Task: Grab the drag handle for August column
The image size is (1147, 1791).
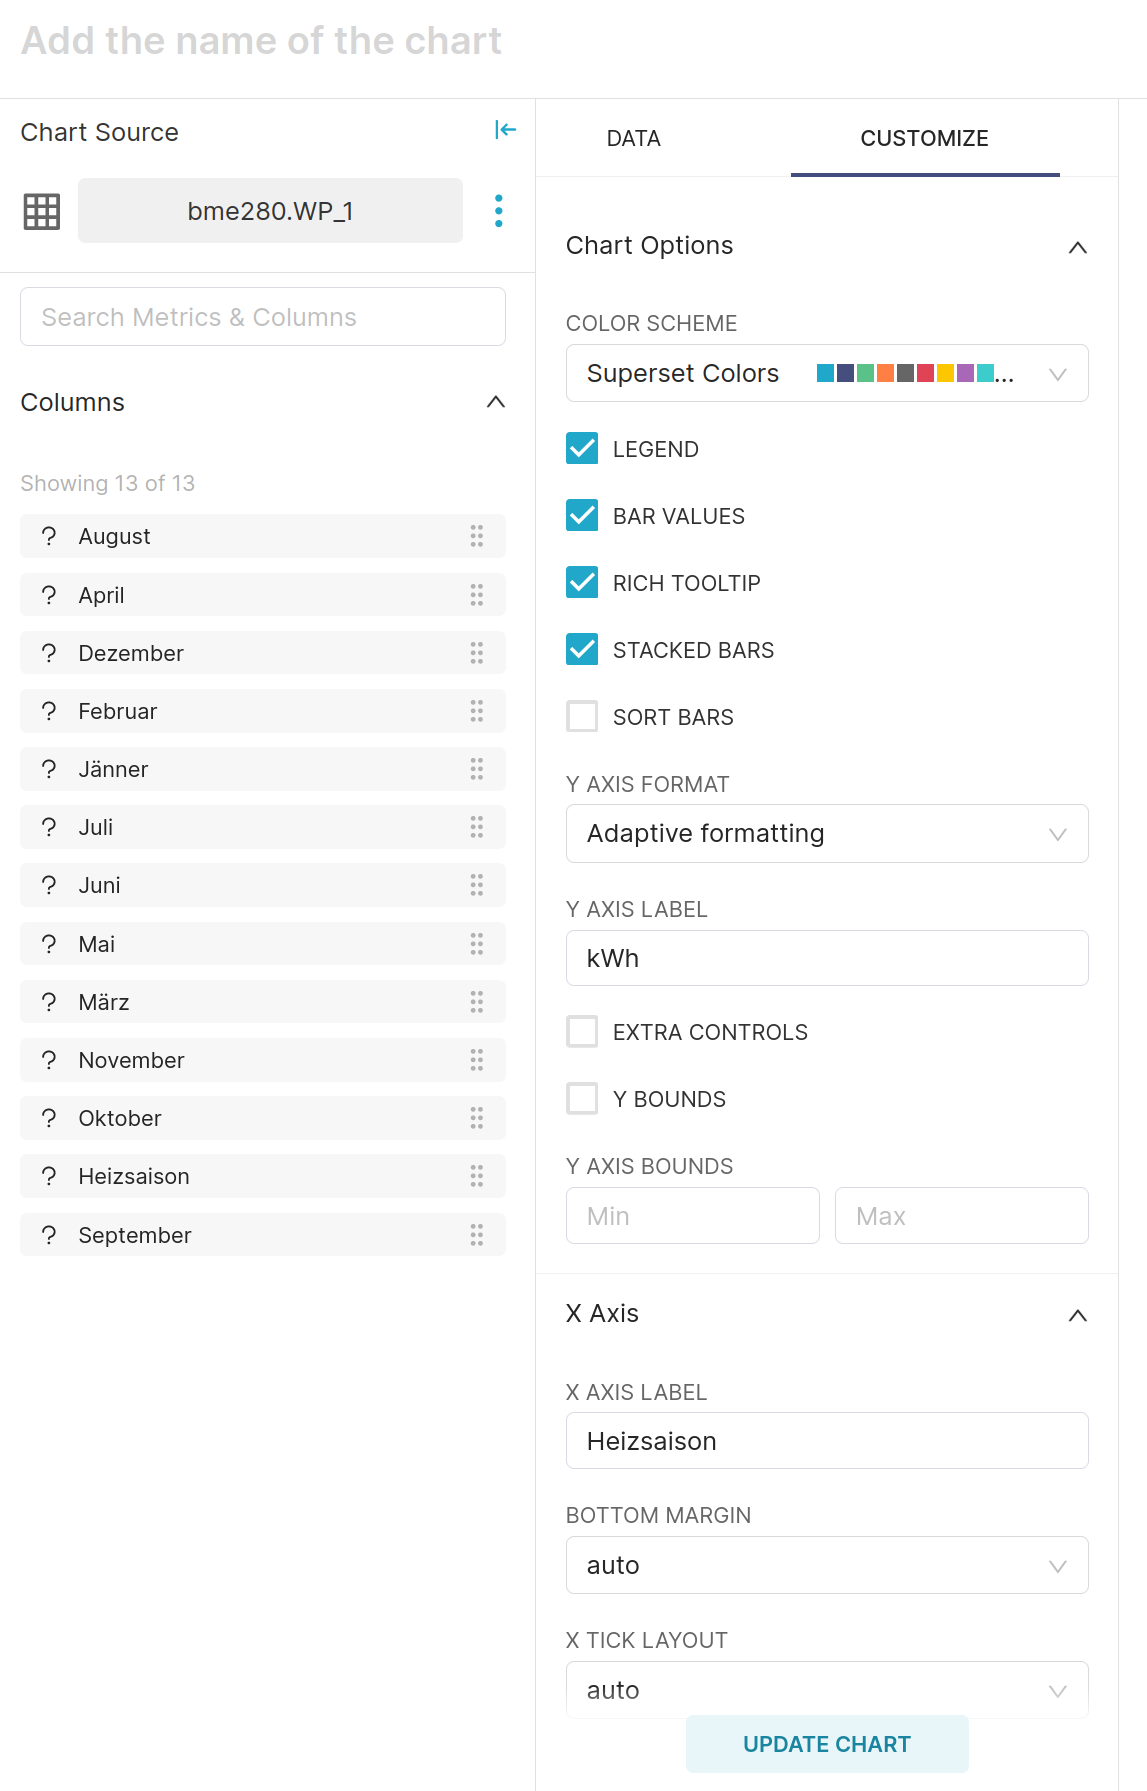Action: point(477,536)
